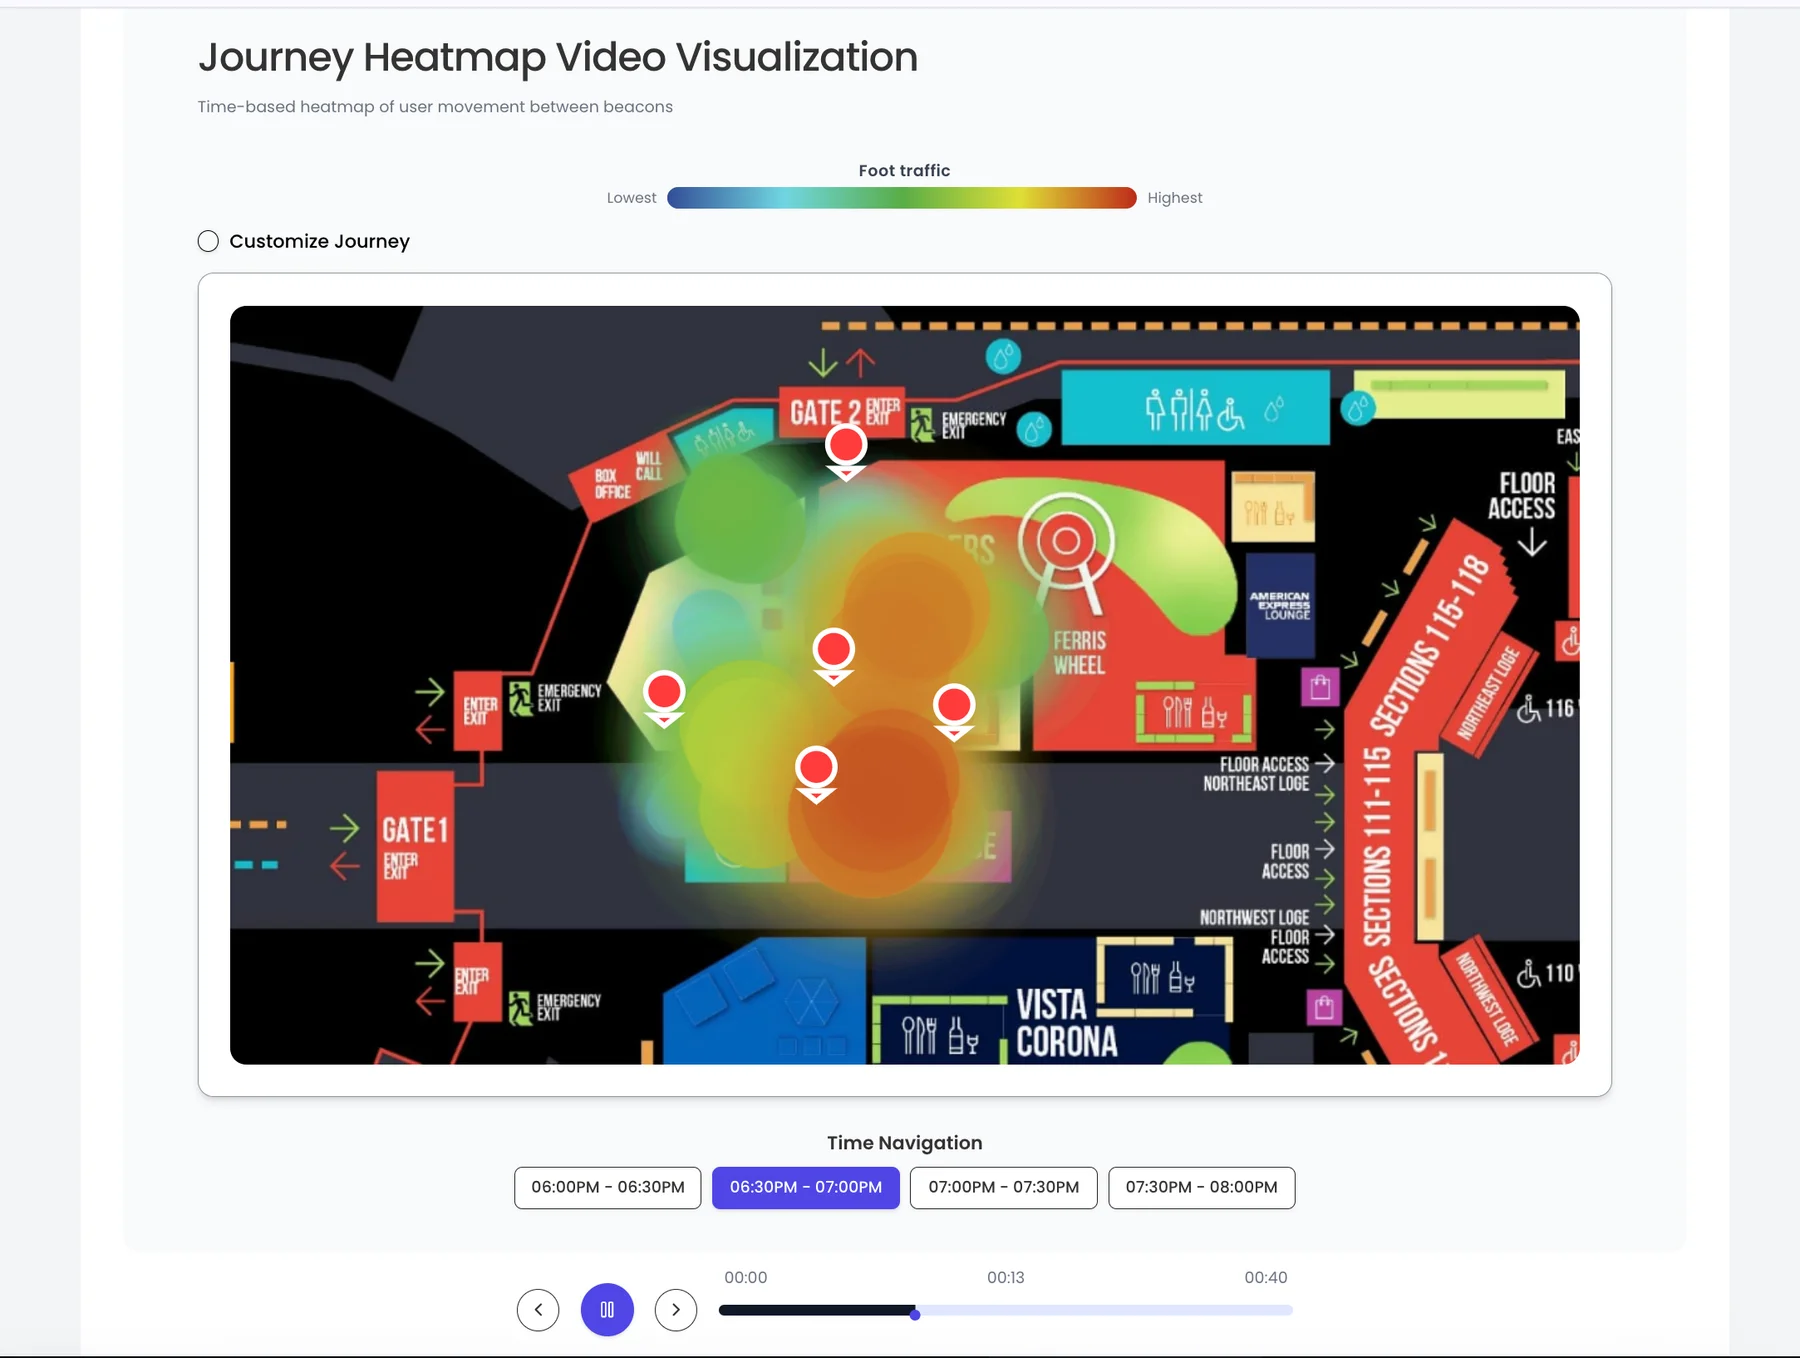Click the 00:13 timeline time marker

[1005, 1277]
